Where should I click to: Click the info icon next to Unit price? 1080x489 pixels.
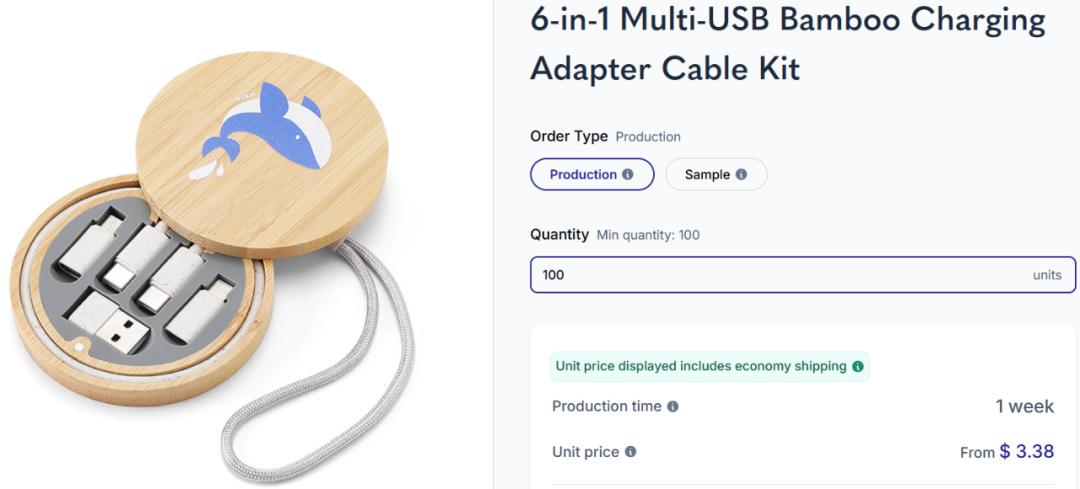tap(630, 452)
